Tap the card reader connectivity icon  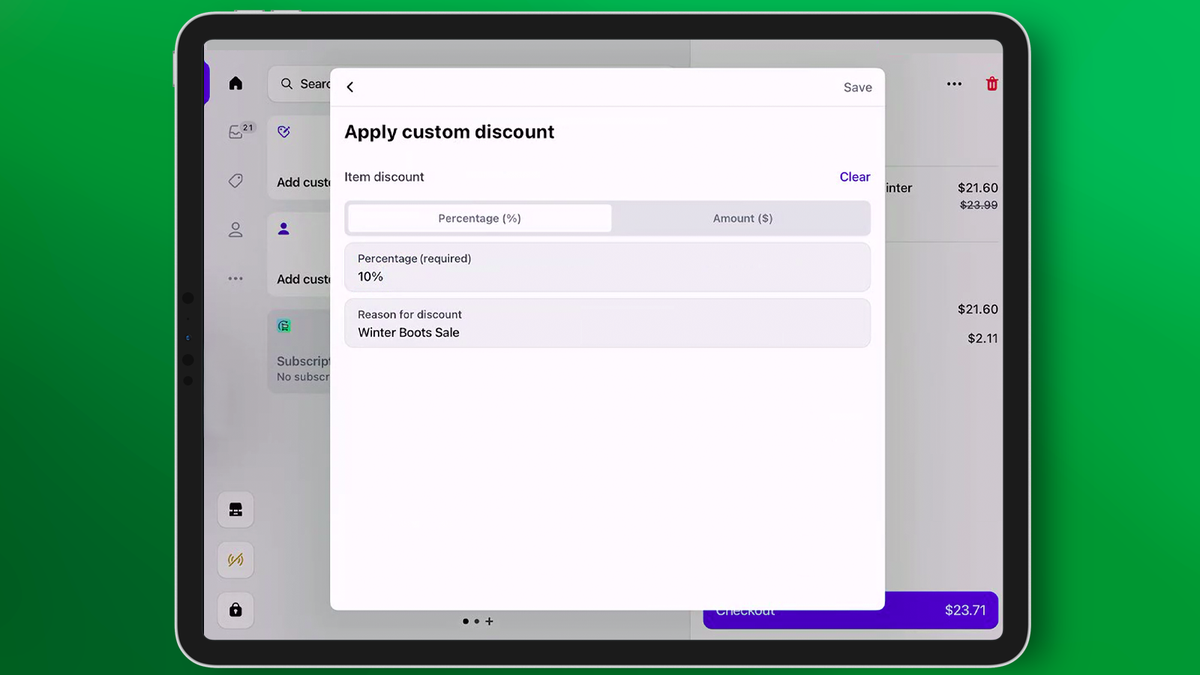click(x=236, y=560)
